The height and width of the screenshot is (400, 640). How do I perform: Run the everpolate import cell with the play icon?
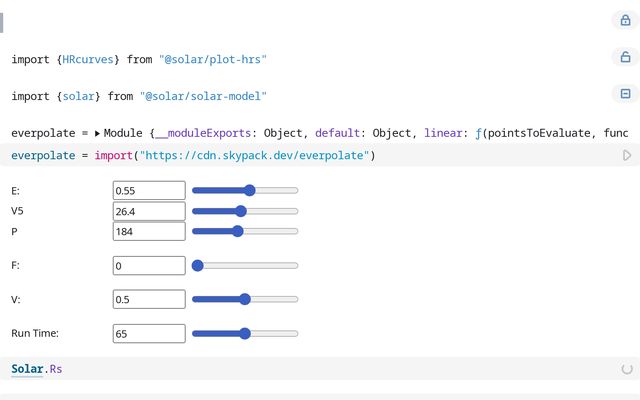(x=627, y=156)
